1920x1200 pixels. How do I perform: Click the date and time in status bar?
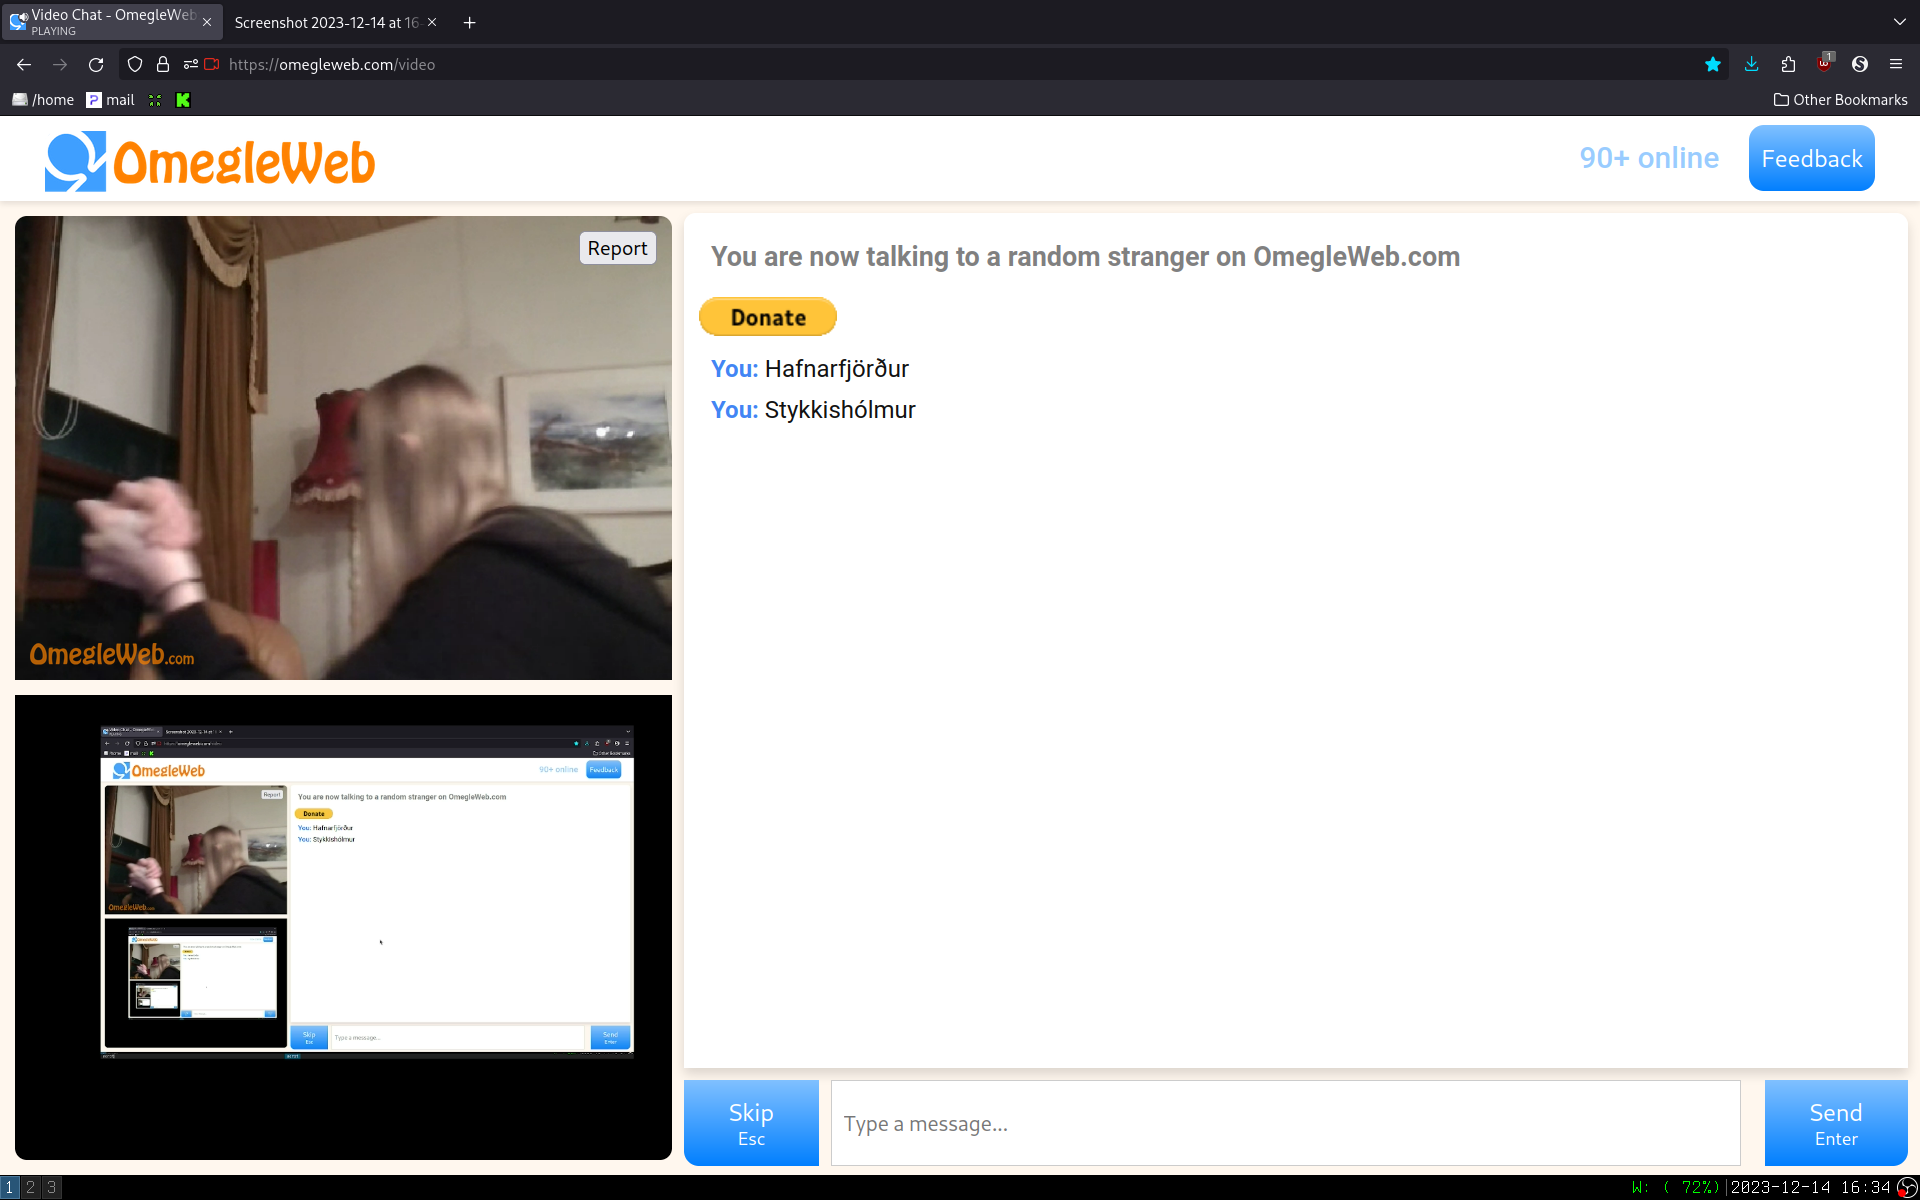1811,1187
